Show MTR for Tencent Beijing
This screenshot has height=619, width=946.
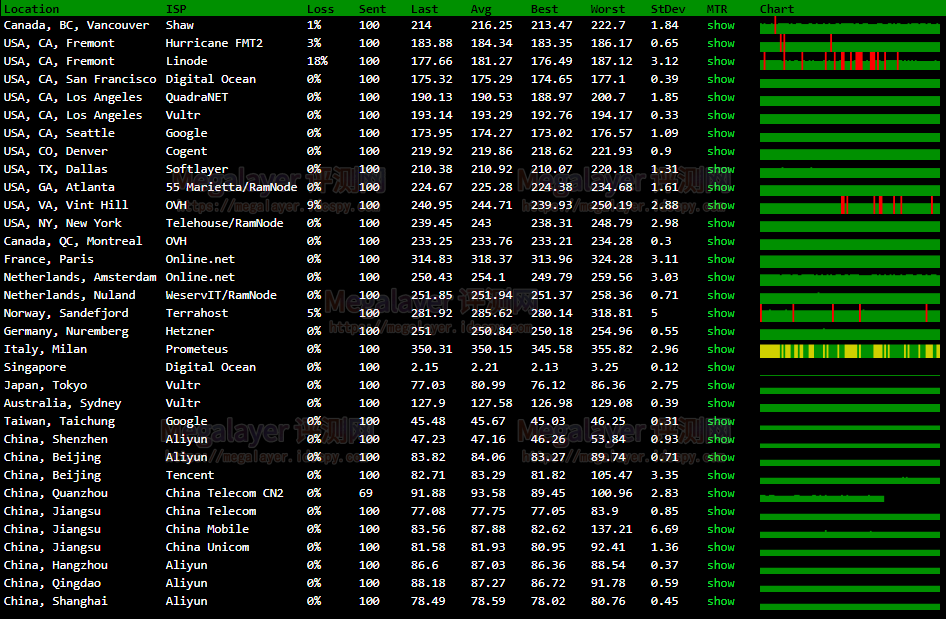[x=721, y=475]
